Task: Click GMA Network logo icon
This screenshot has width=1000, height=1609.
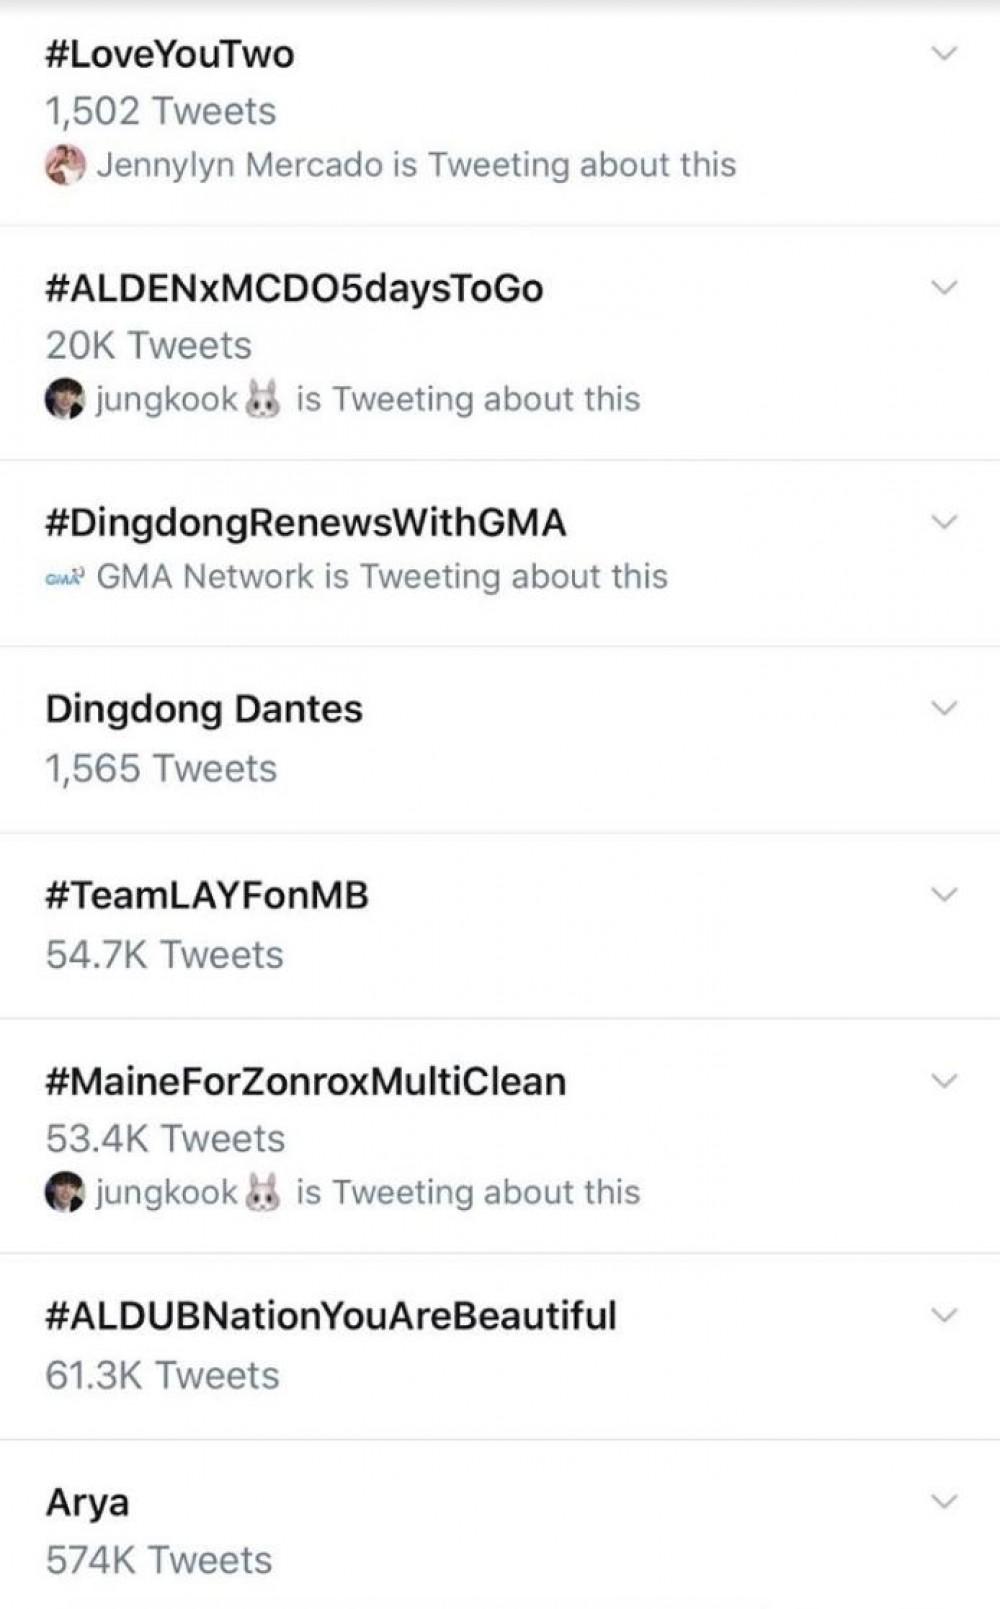Action: coord(65,577)
